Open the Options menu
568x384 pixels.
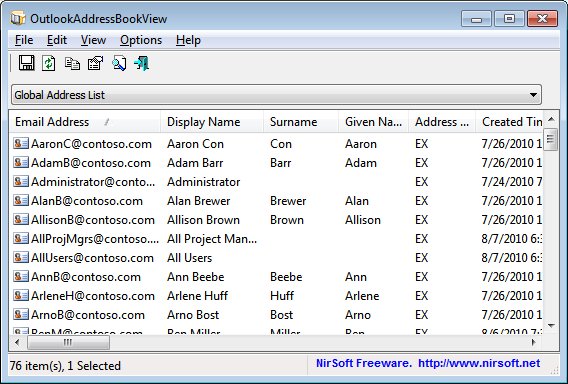(x=141, y=40)
